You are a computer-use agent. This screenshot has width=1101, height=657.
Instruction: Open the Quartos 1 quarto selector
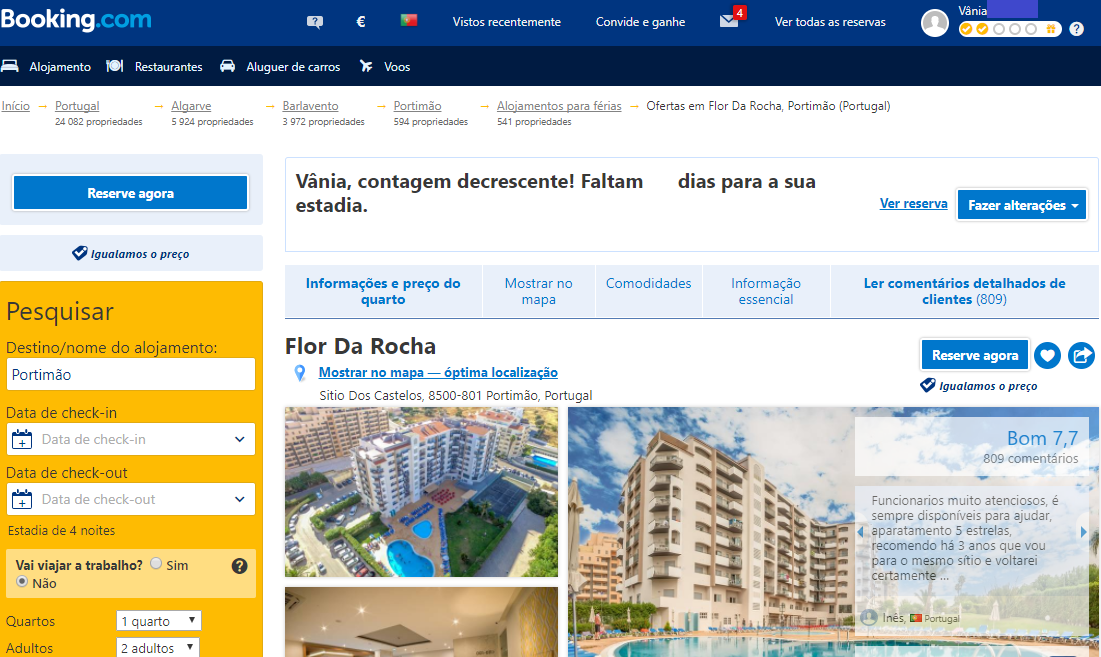[159, 620]
